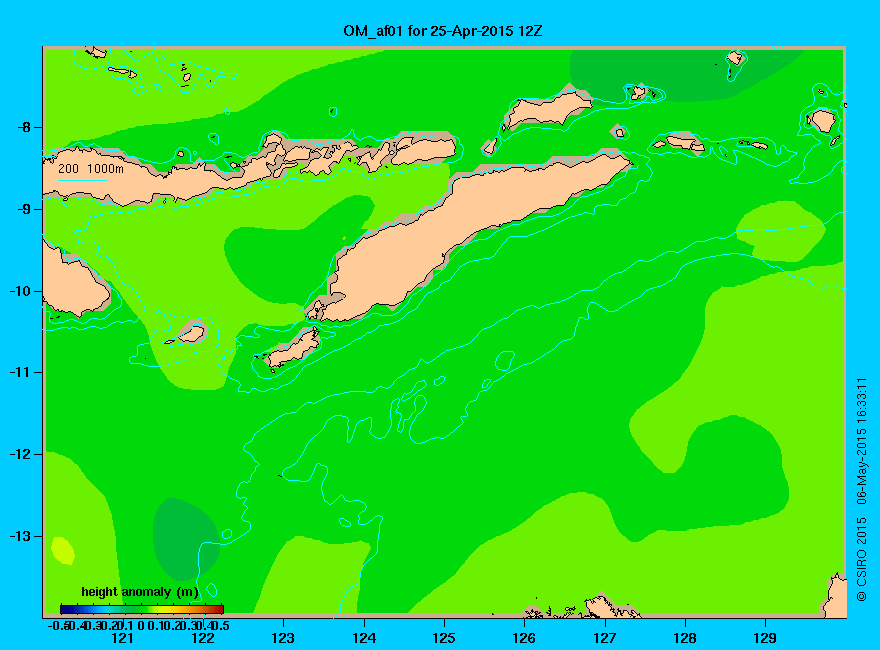
Task: Click longitude label 123
Action: tap(283, 638)
